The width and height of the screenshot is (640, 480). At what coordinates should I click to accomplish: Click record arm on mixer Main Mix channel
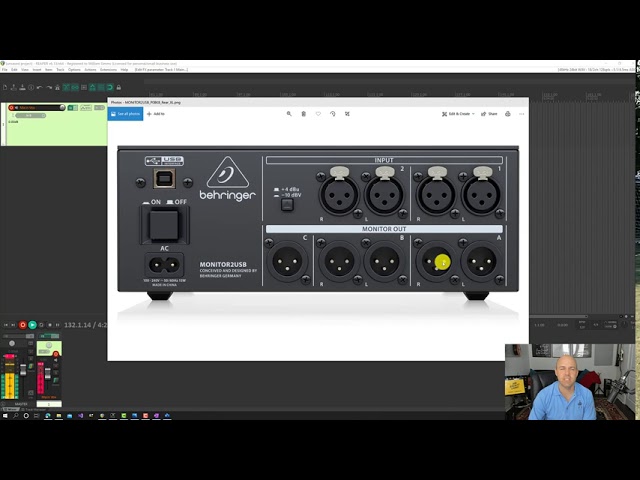pyautogui.click(x=56, y=354)
